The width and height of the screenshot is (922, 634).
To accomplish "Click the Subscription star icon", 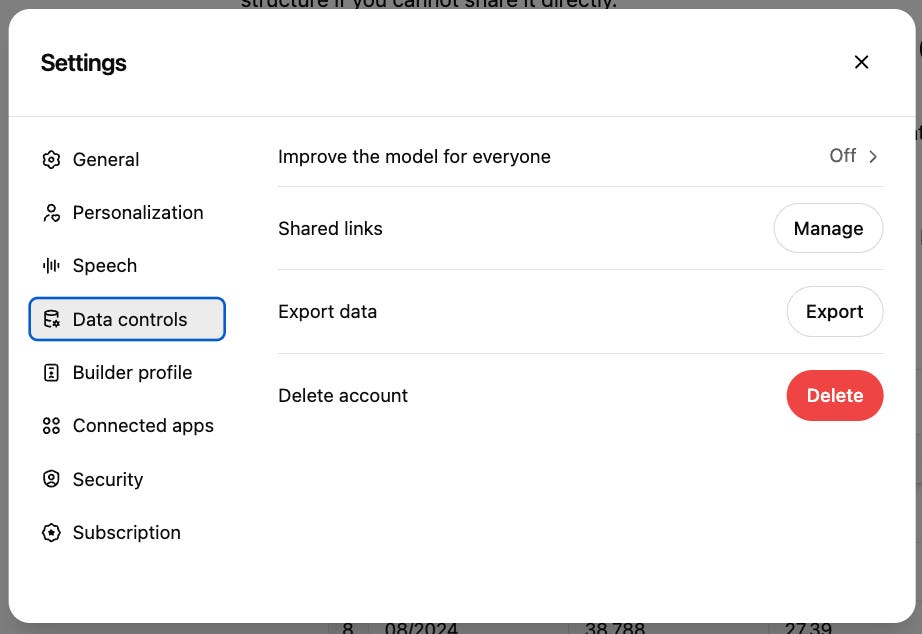I will [x=51, y=532].
